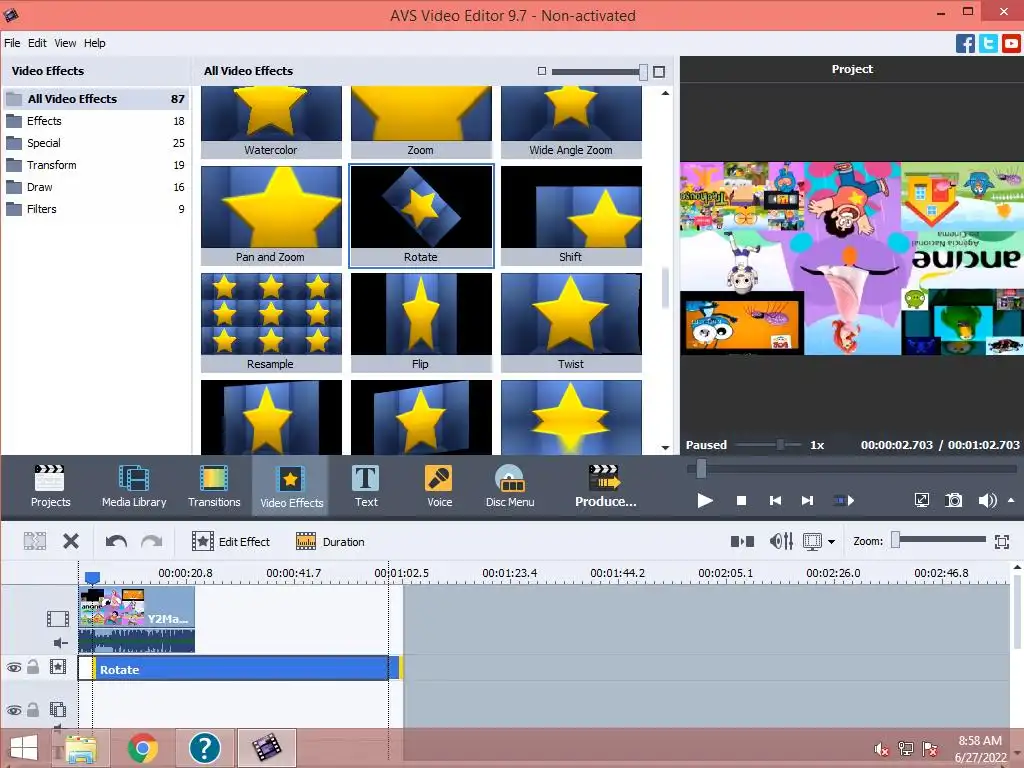The height and width of the screenshot is (768, 1024).
Task: Choose the Shift effect thumbnail
Action: (x=571, y=216)
